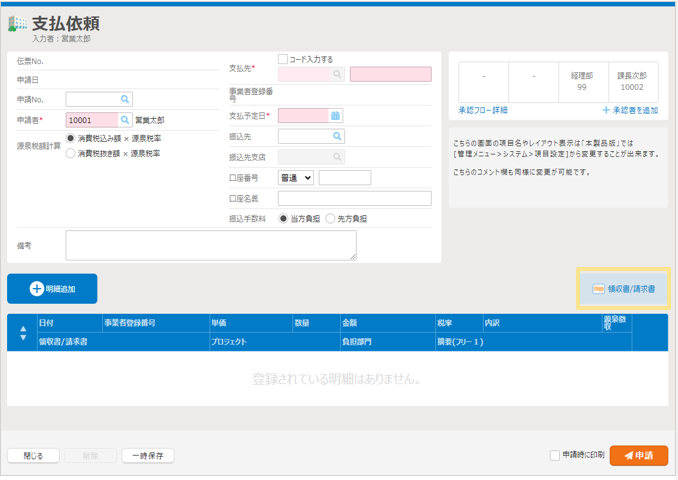This screenshot has height=480, width=678.
Task: Click the search icon next to 申請者
Action: coord(125,120)
